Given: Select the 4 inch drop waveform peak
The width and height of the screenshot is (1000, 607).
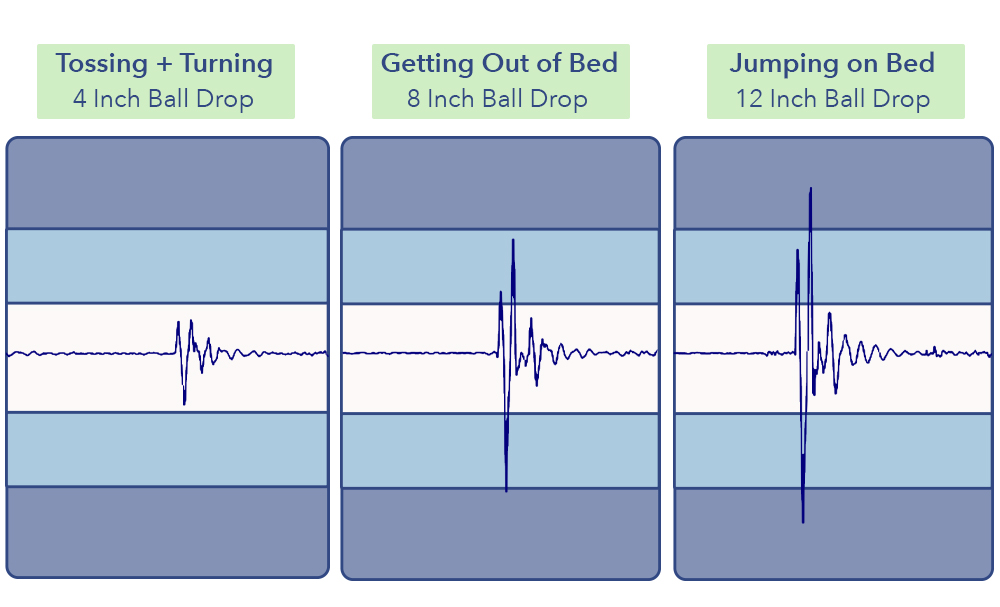Looking at the screenshot, I should tap(191, 323).
